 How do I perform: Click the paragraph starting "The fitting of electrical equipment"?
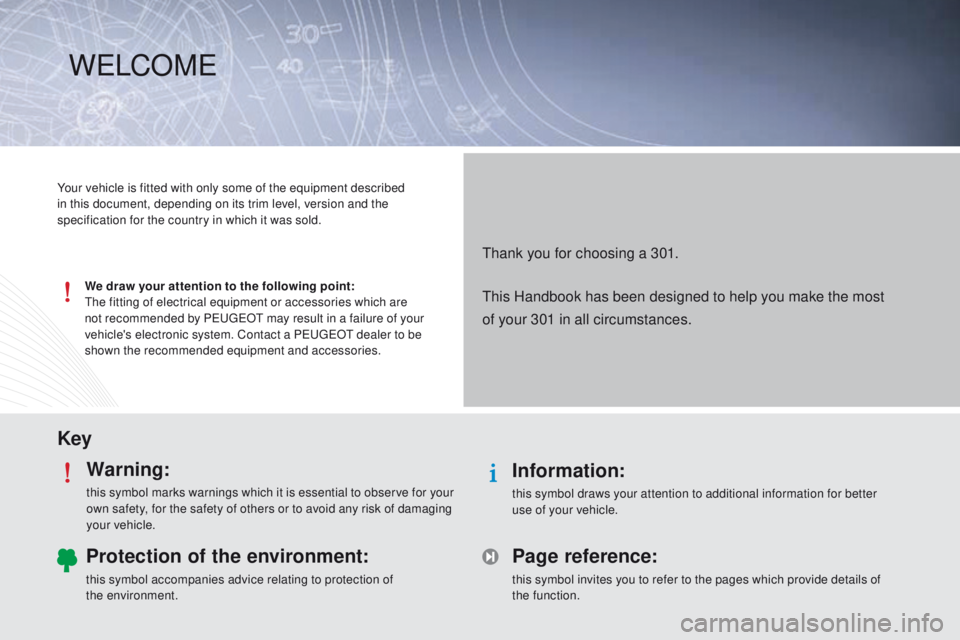254,326
